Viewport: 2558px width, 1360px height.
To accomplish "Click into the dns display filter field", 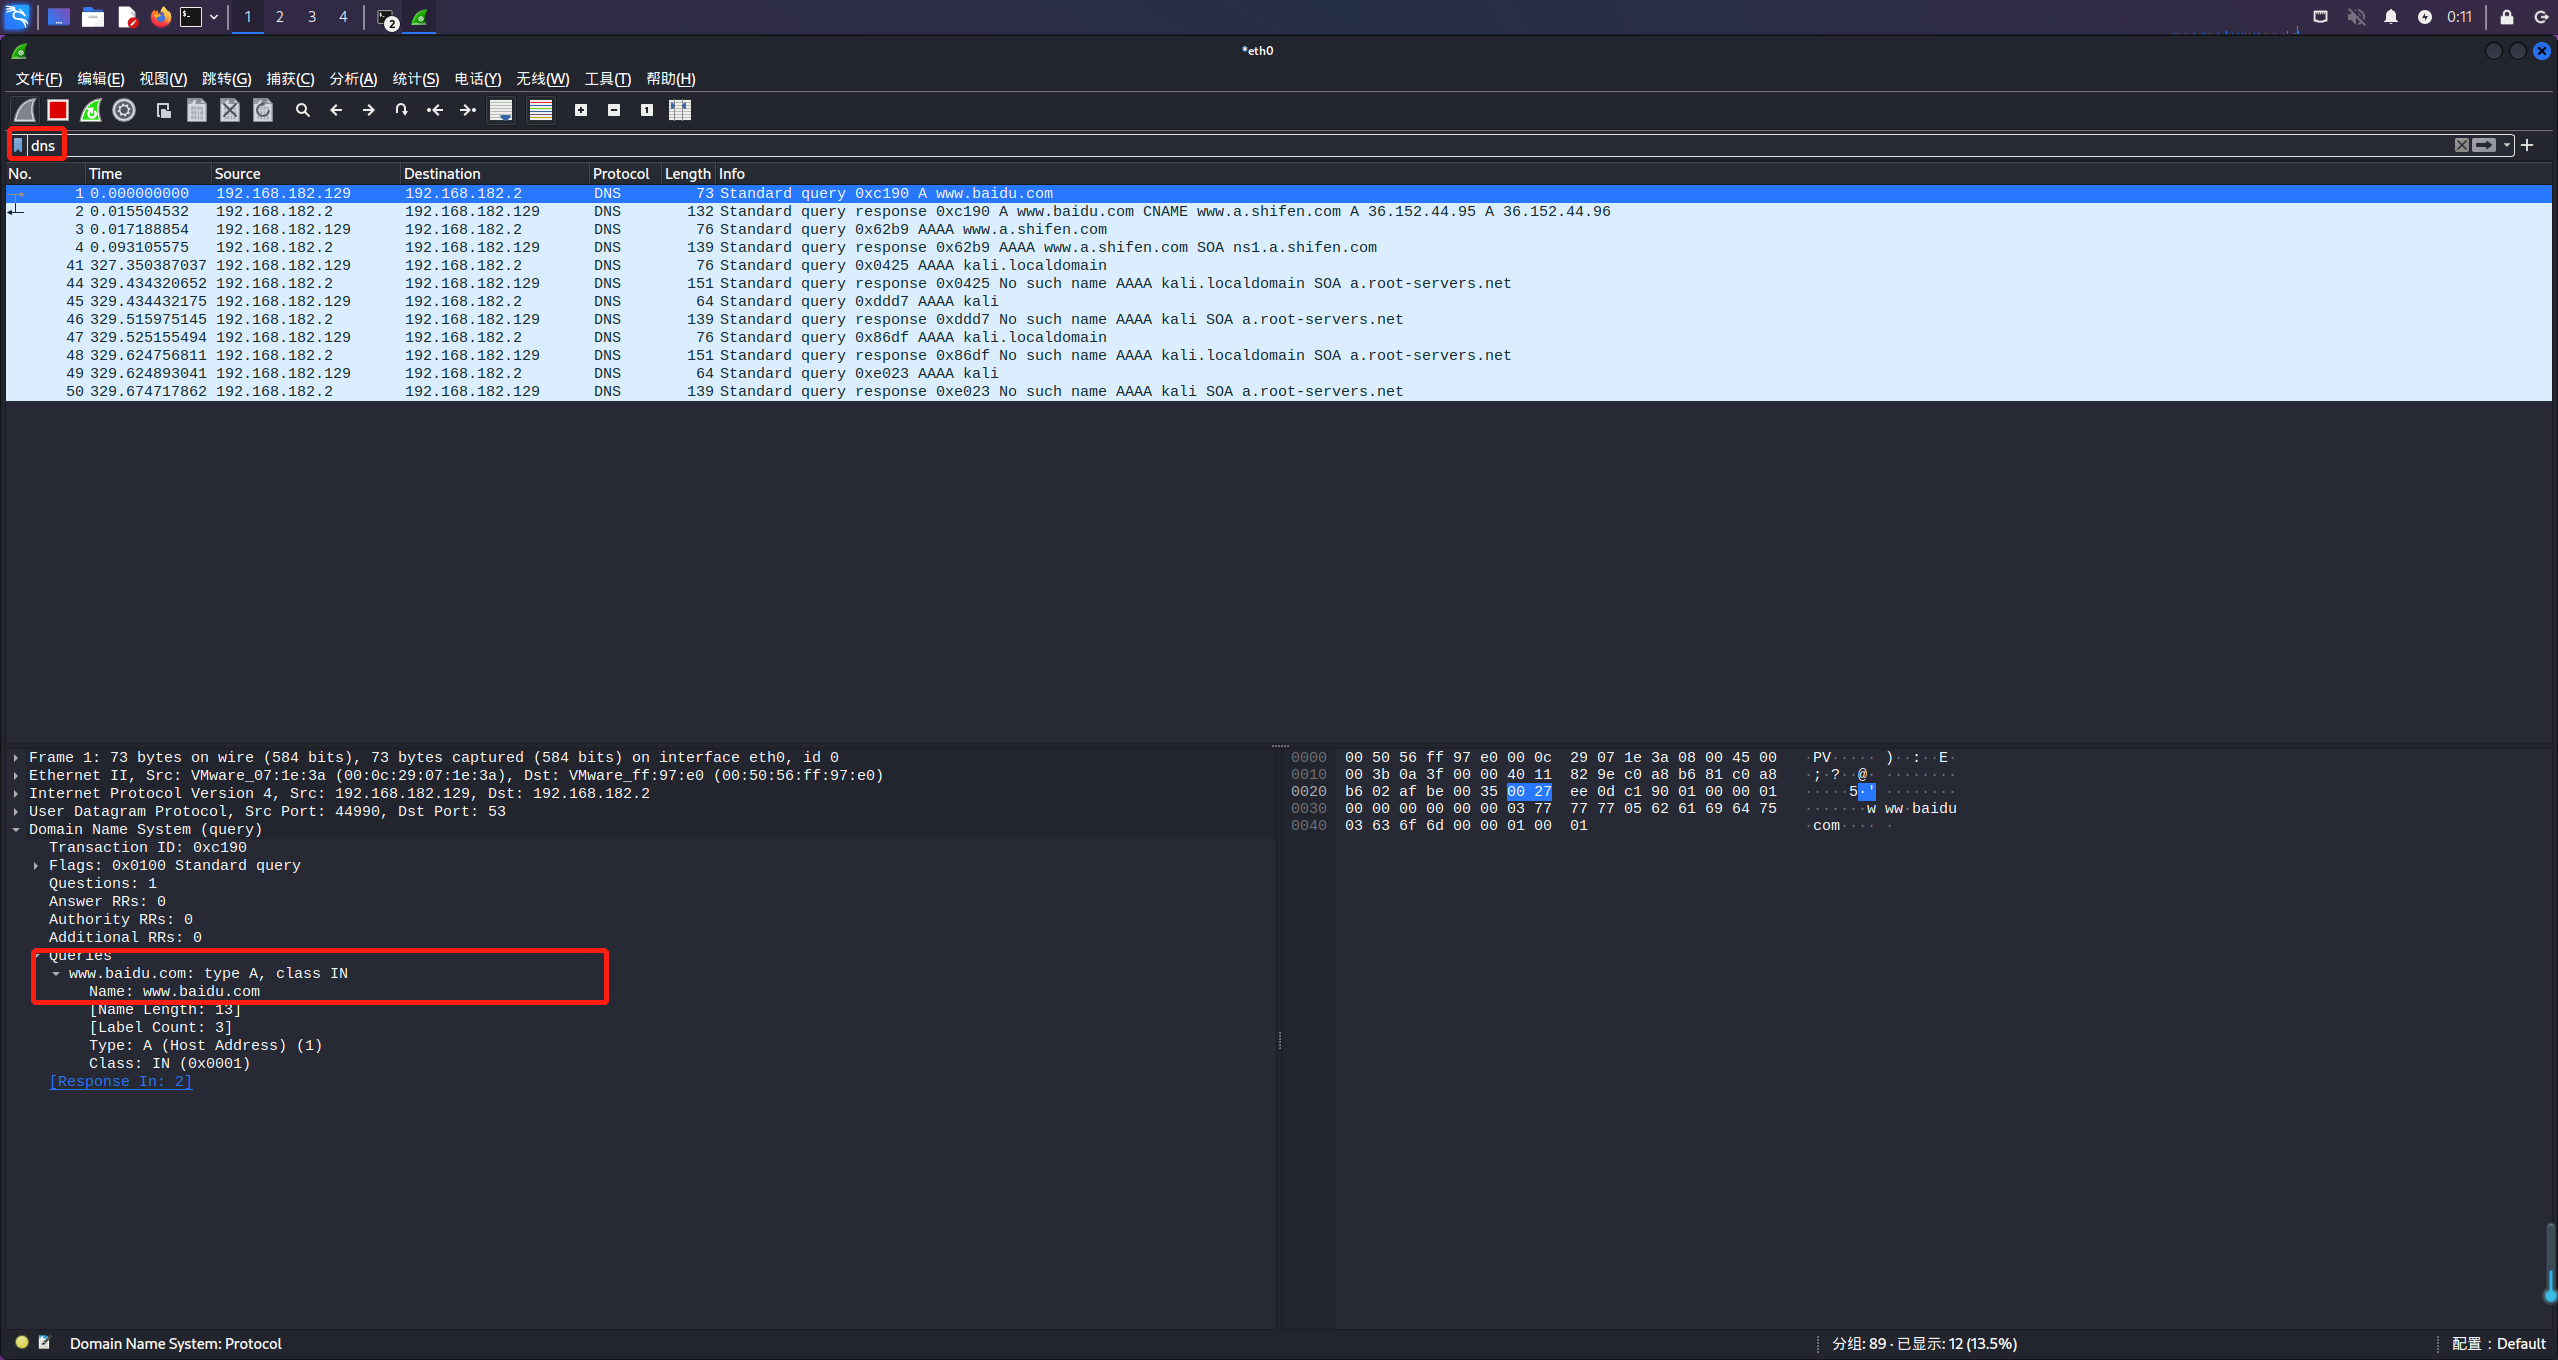I will tap(1238, 145).
